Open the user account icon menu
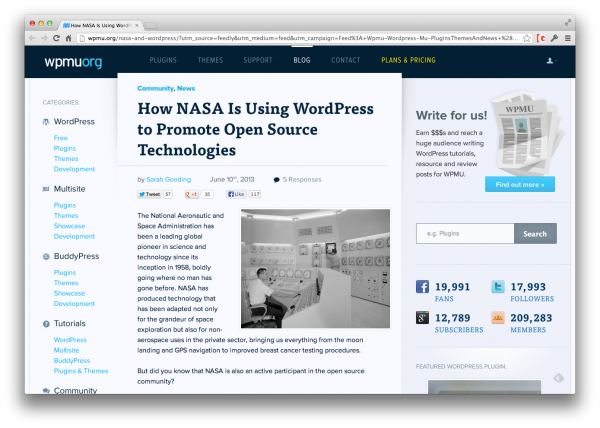 [x=551, y=60]
